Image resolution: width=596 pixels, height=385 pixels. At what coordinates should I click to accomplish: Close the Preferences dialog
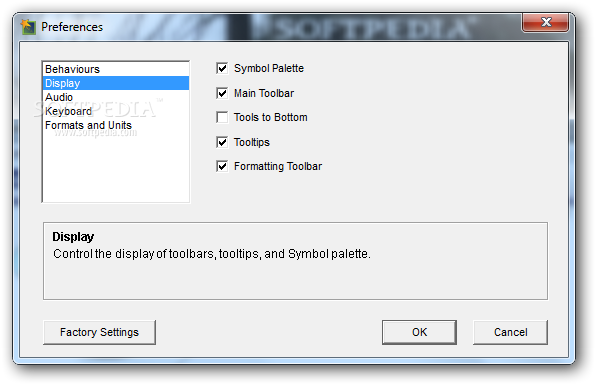(x=545, y=22)
